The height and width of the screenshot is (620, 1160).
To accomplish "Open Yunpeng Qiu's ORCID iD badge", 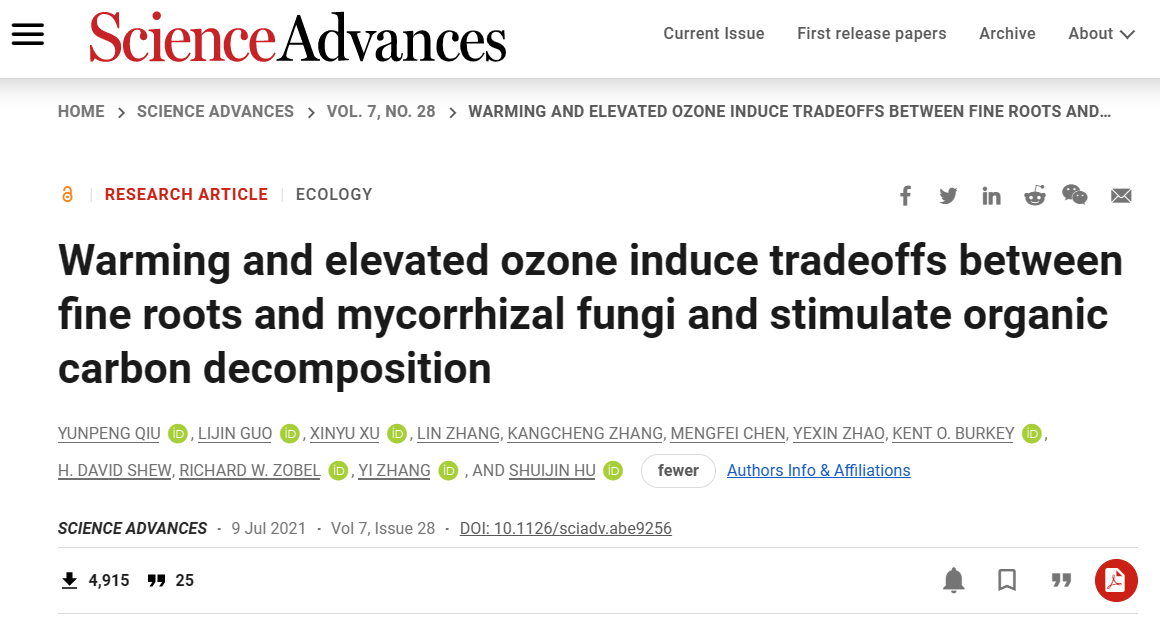I will (x=178, y=434).
